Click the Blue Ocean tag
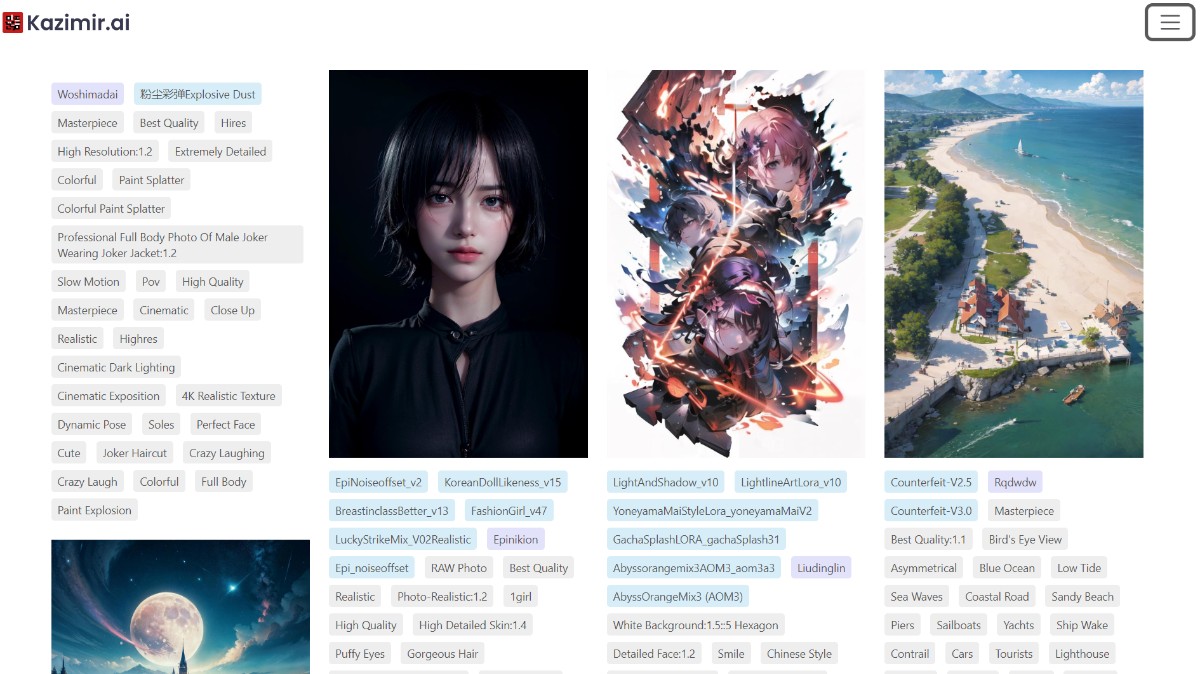Screen dimensions: 1200x674 click(1007, 568)
